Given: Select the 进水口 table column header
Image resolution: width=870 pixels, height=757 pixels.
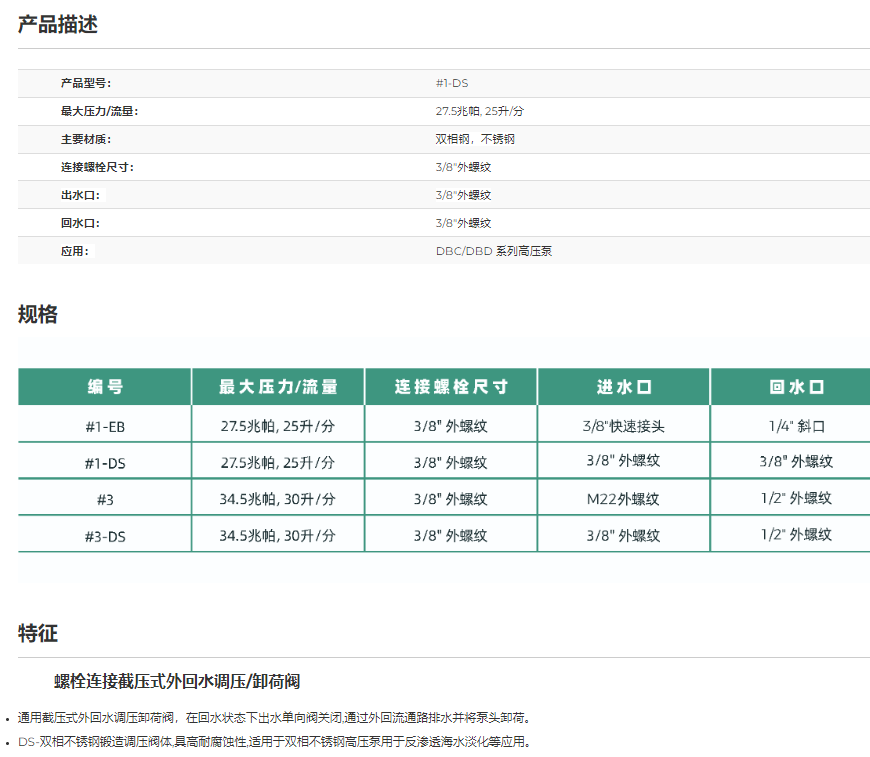Looking at the screenshot, I should (x=624, y=387).
